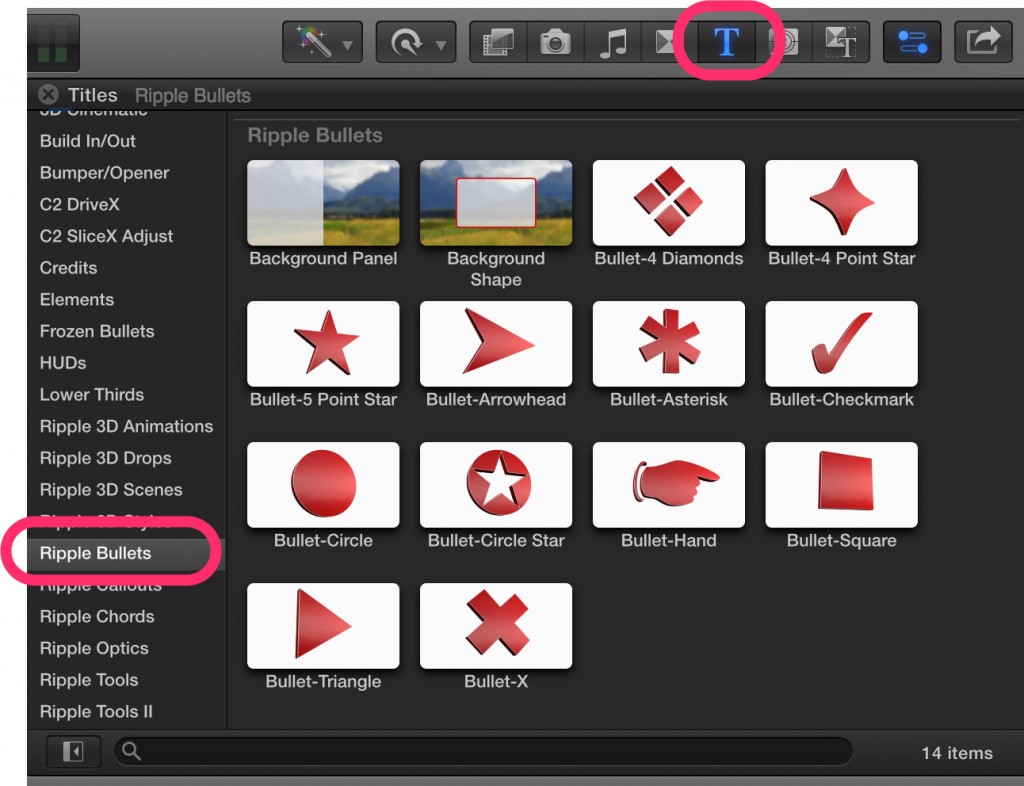Open the Music and Sound browser
1024x786 pixels.
click(613, 42)
